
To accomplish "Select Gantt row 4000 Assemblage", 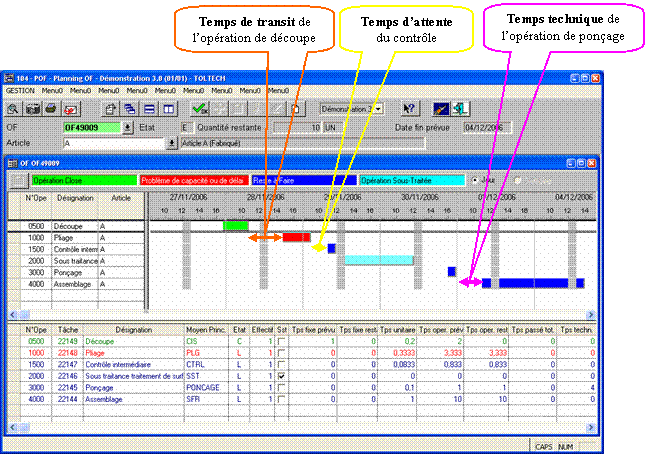I will point(77,284).
